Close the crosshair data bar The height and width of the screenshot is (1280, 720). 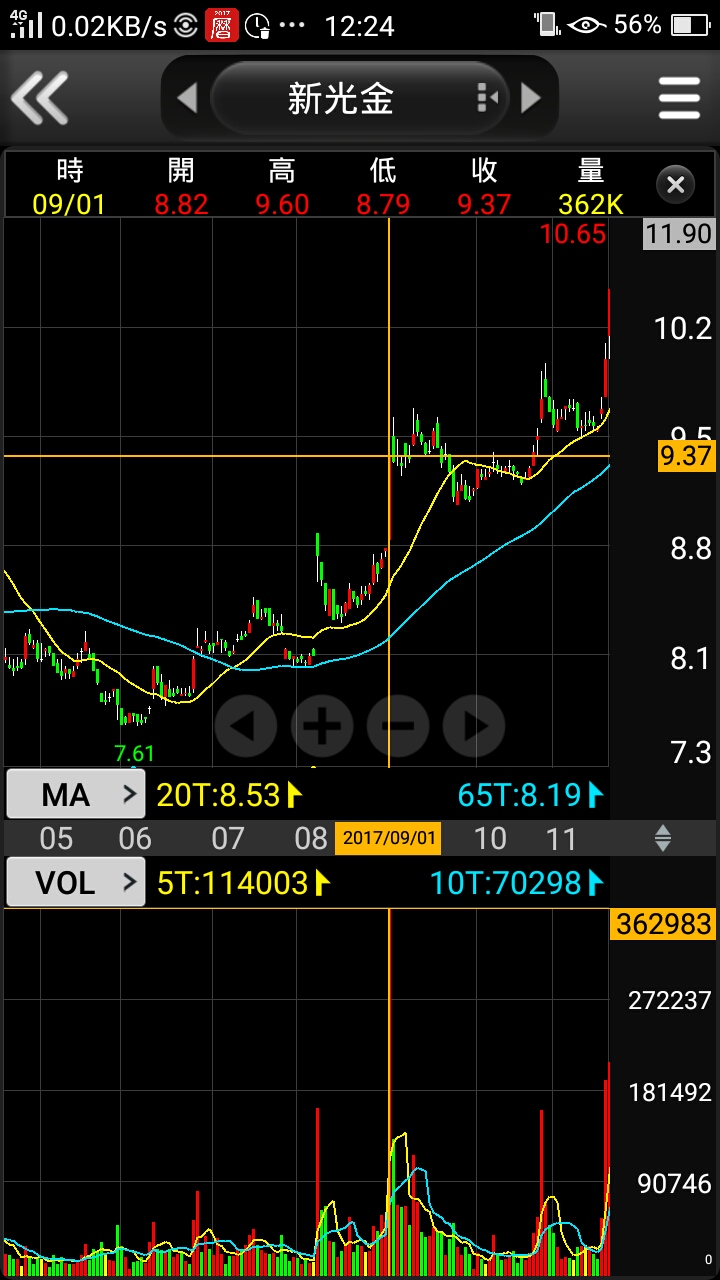[x=675, y=185]
